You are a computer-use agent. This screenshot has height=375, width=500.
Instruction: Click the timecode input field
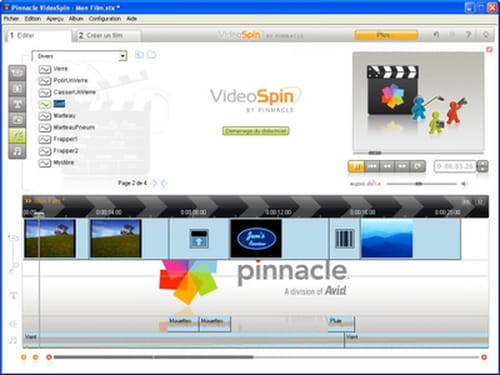click(x=455, y=166)
